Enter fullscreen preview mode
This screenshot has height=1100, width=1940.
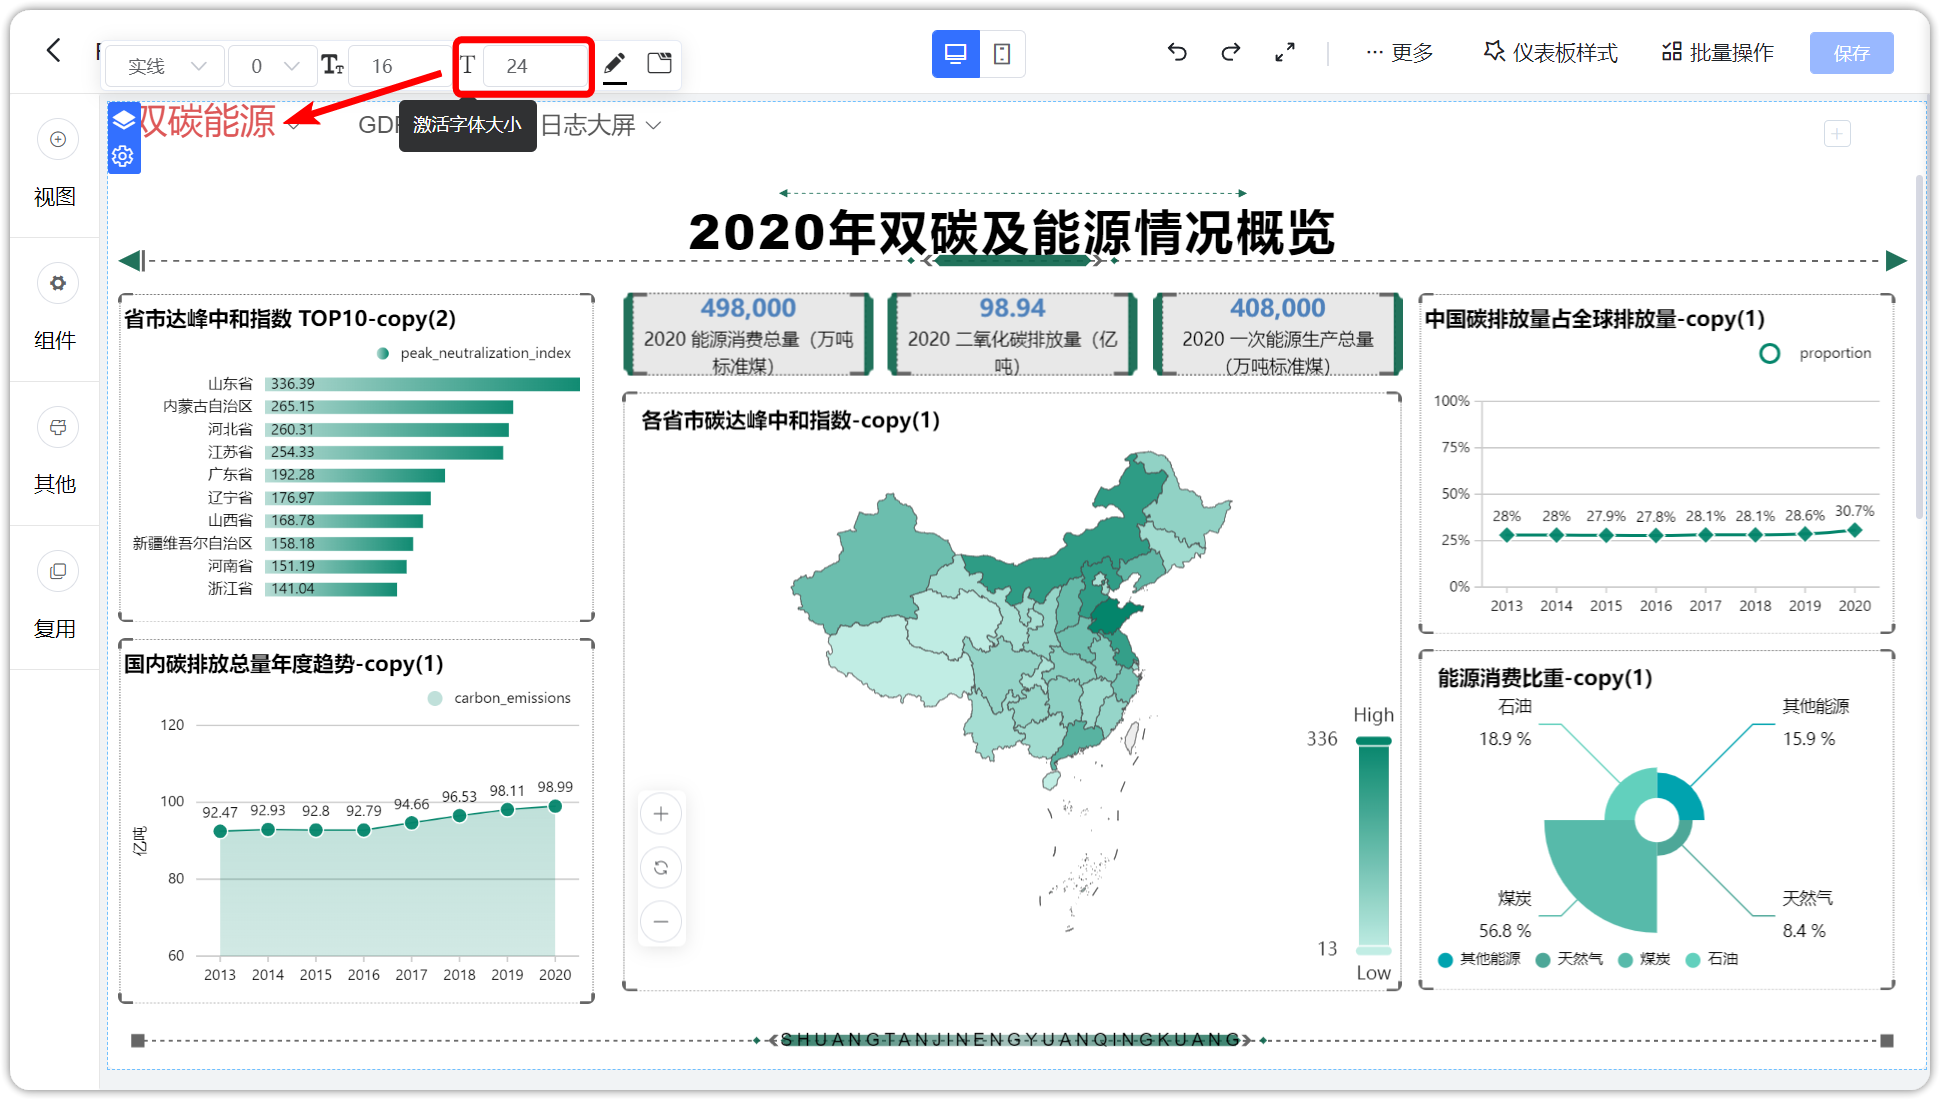pyautogui.click(x=1285, y=52)
